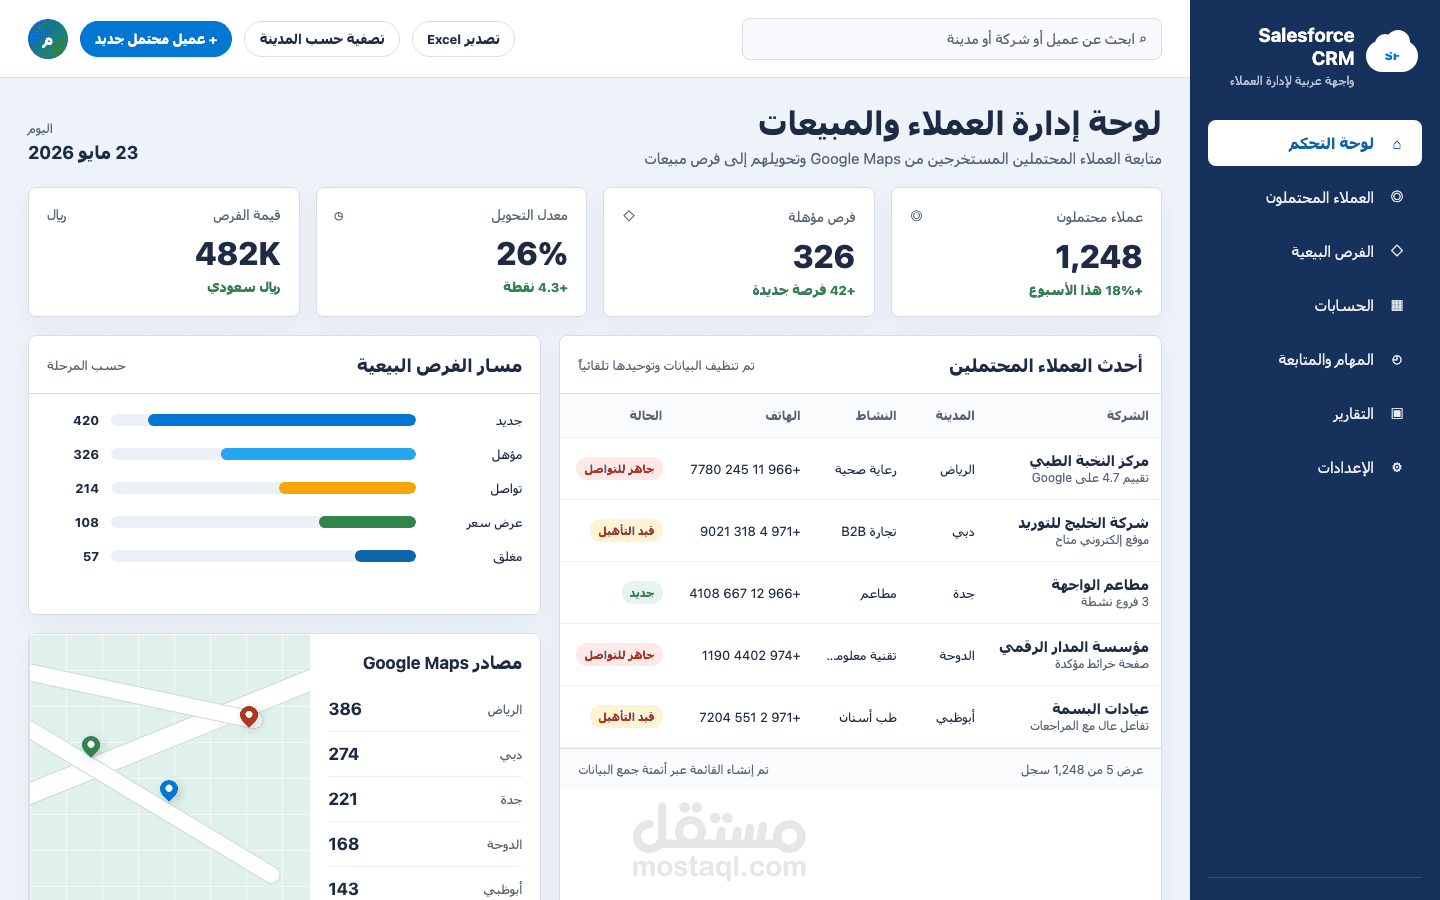
Task: Click the green map pin
Action: [91, 746]
